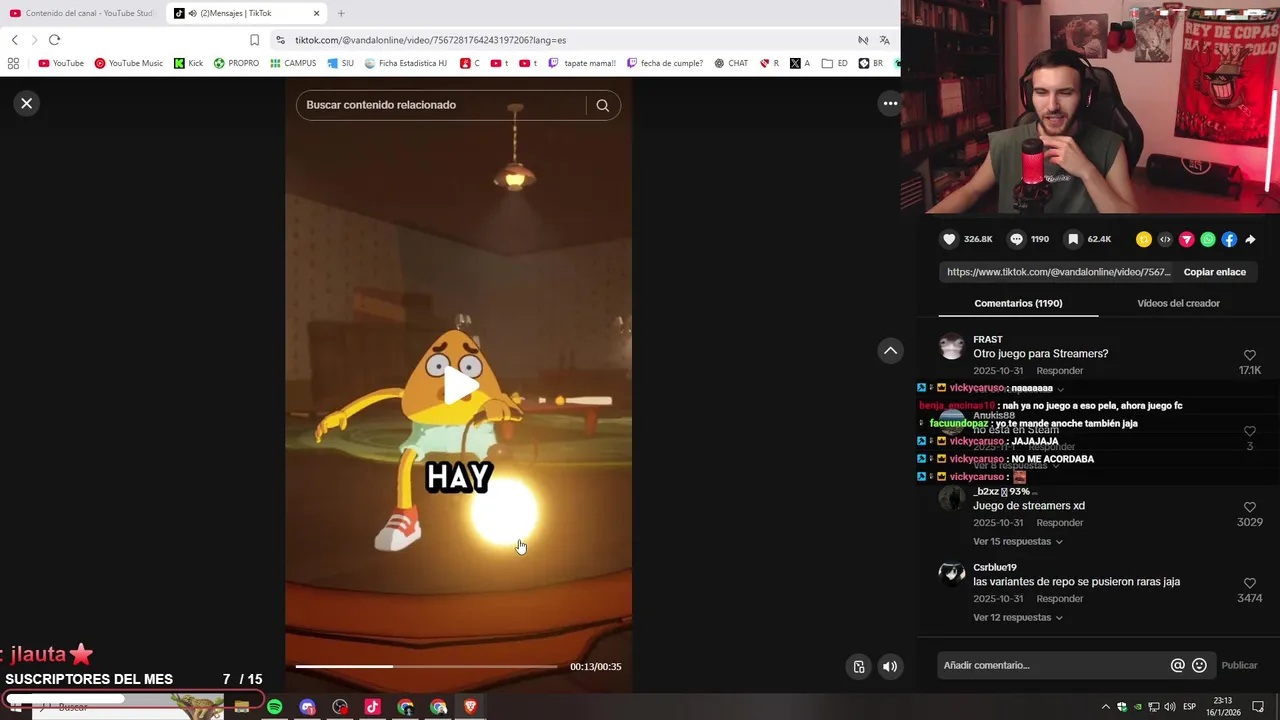Click the Publicar button
1280x720 pixels.
coord(1239,665)
